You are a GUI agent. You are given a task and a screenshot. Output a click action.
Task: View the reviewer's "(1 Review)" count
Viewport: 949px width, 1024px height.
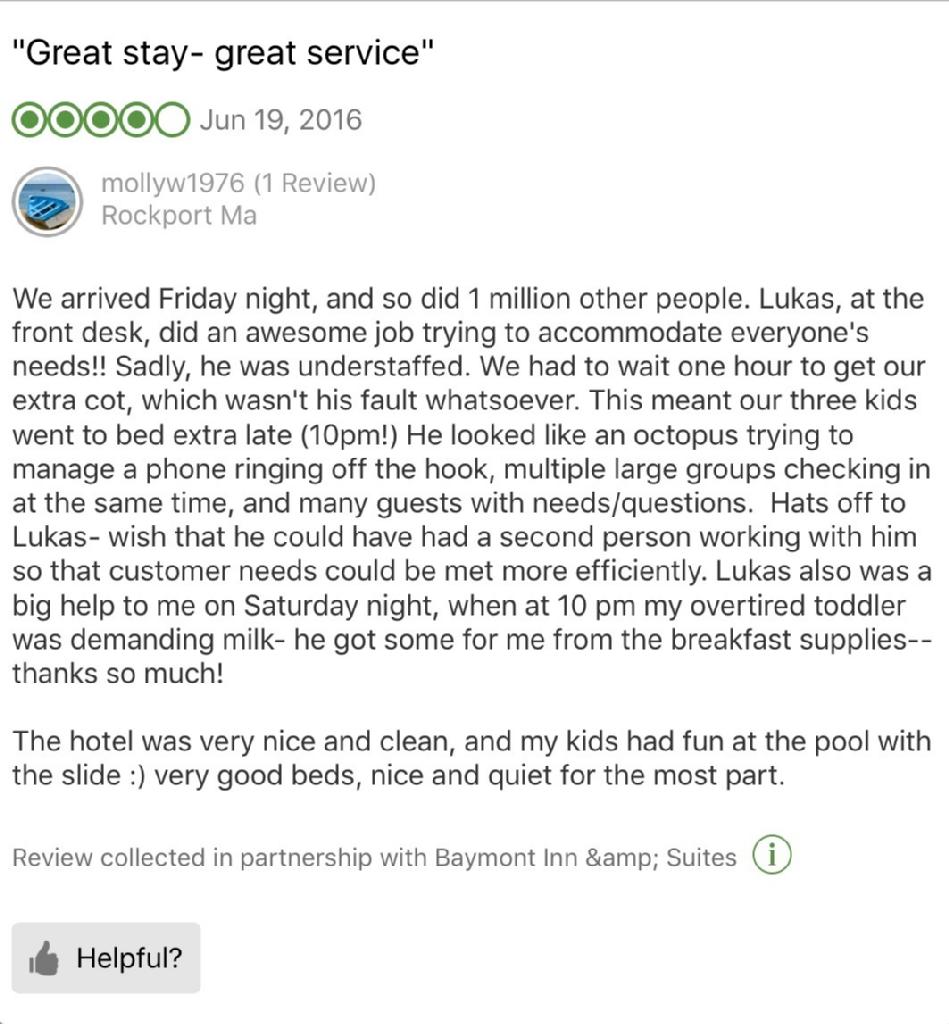tap(314, 184)
